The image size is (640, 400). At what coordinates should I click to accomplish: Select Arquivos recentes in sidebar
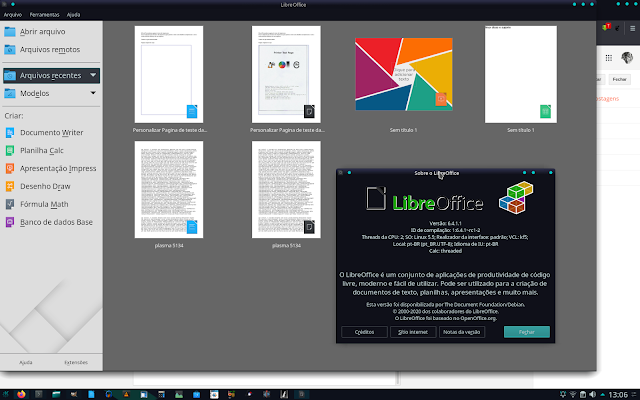(51, 76)
